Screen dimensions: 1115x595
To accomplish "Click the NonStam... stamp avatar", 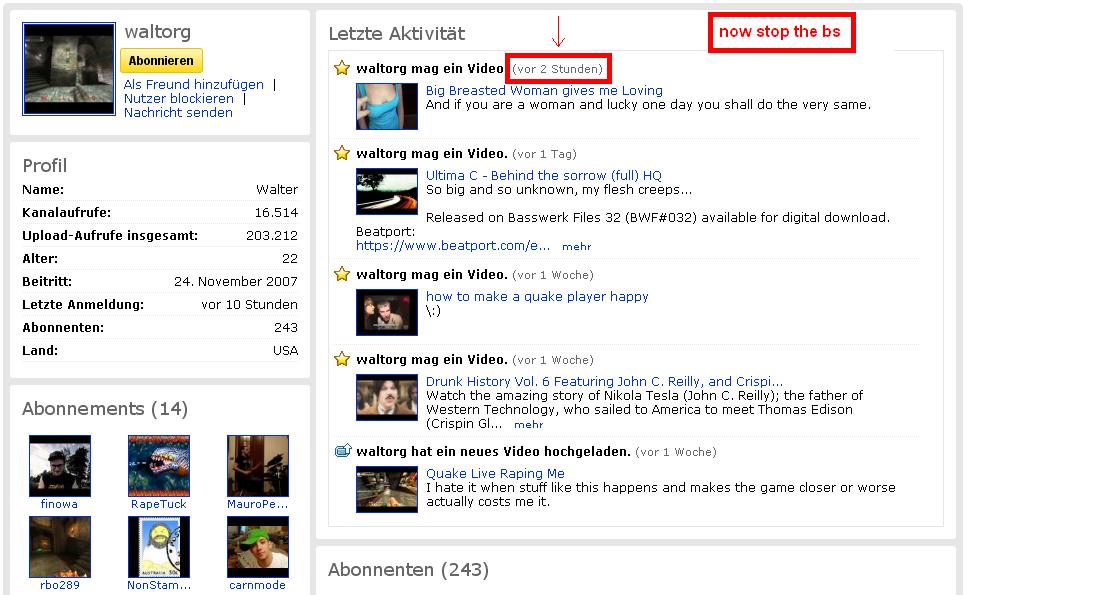I will coord(159,547).
